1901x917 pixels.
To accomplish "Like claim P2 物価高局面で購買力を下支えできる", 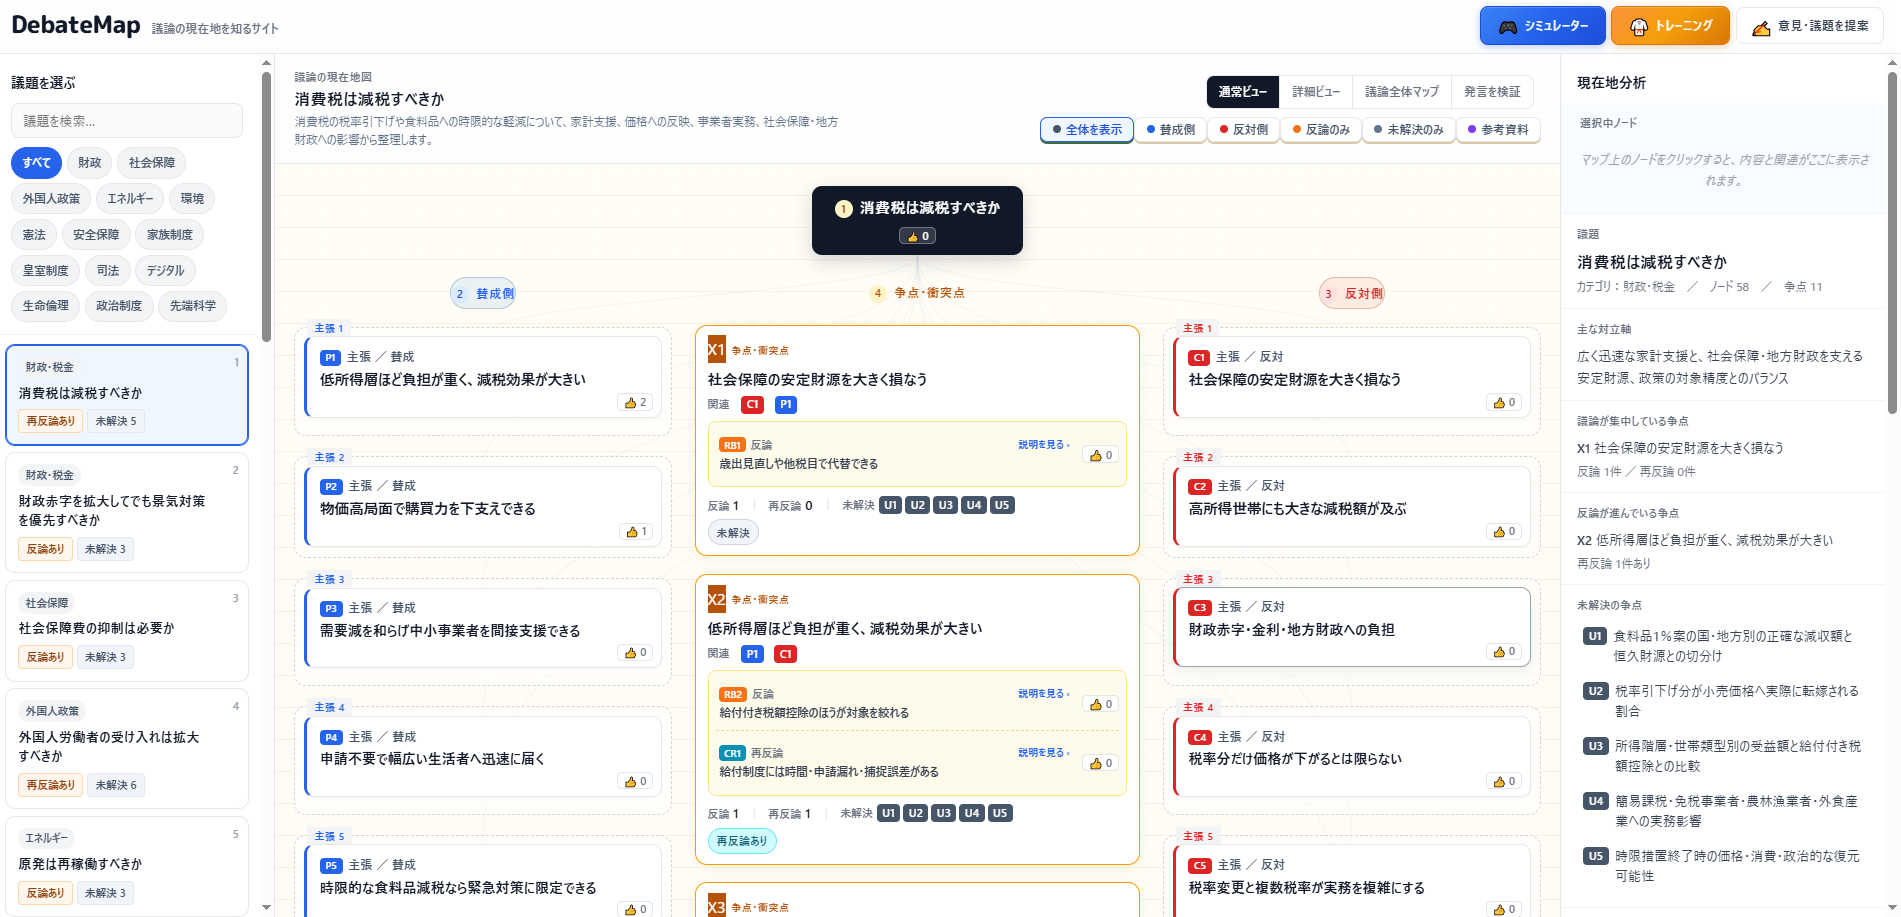I will pyautogui.click(x=637, y=532).
